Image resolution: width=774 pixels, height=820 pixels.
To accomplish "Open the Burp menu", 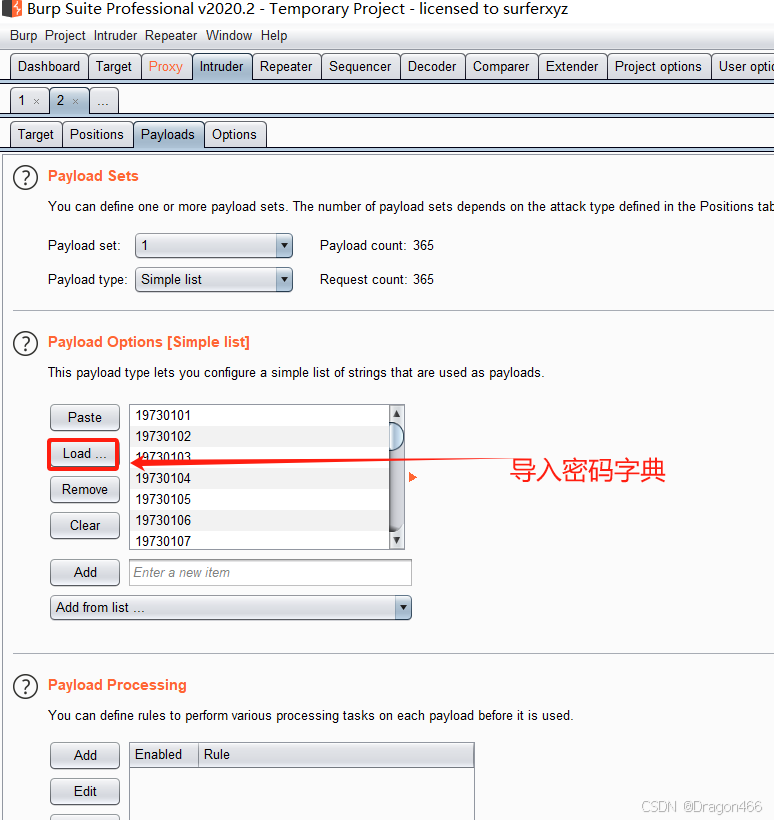I will pos(24,36).
